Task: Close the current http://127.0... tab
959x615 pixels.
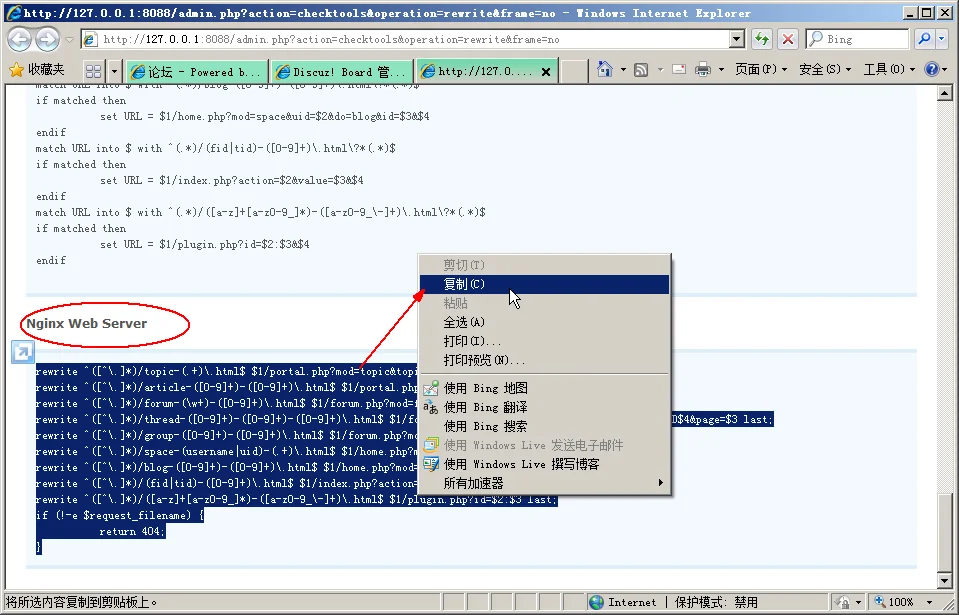Action: click(x=546, y=72)
